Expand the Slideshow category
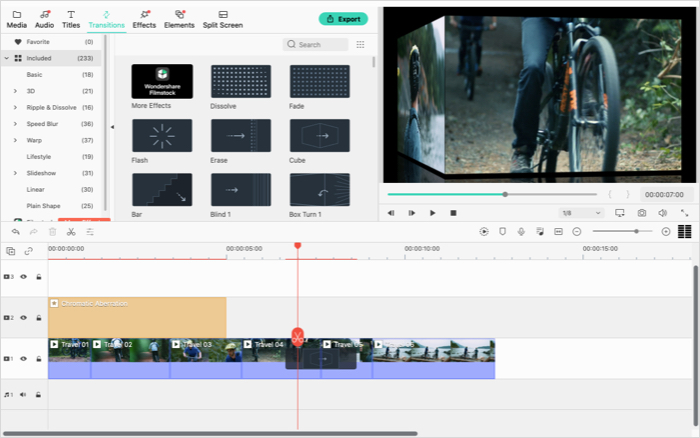Viewport: 700px width, 438px height. tap(15, 173)
